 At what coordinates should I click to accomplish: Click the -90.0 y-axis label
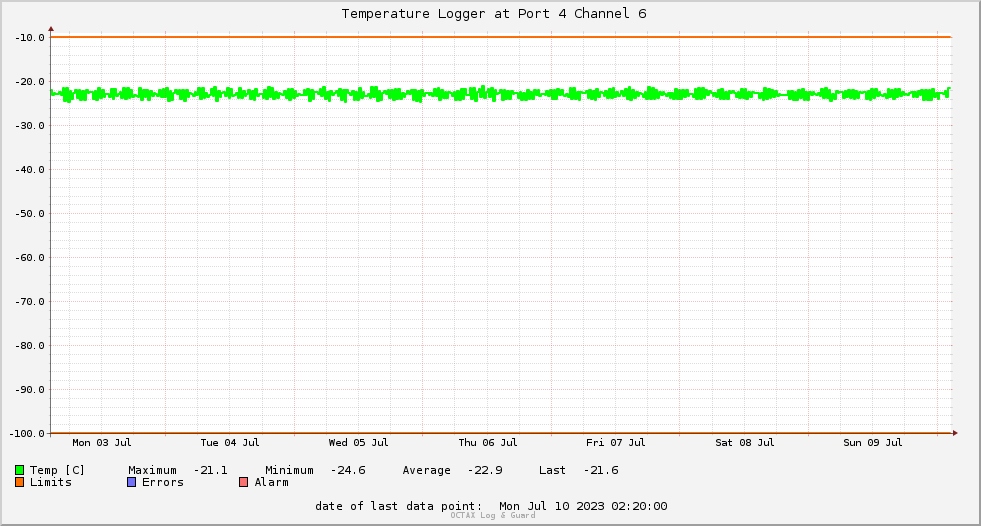coord(30,390)
